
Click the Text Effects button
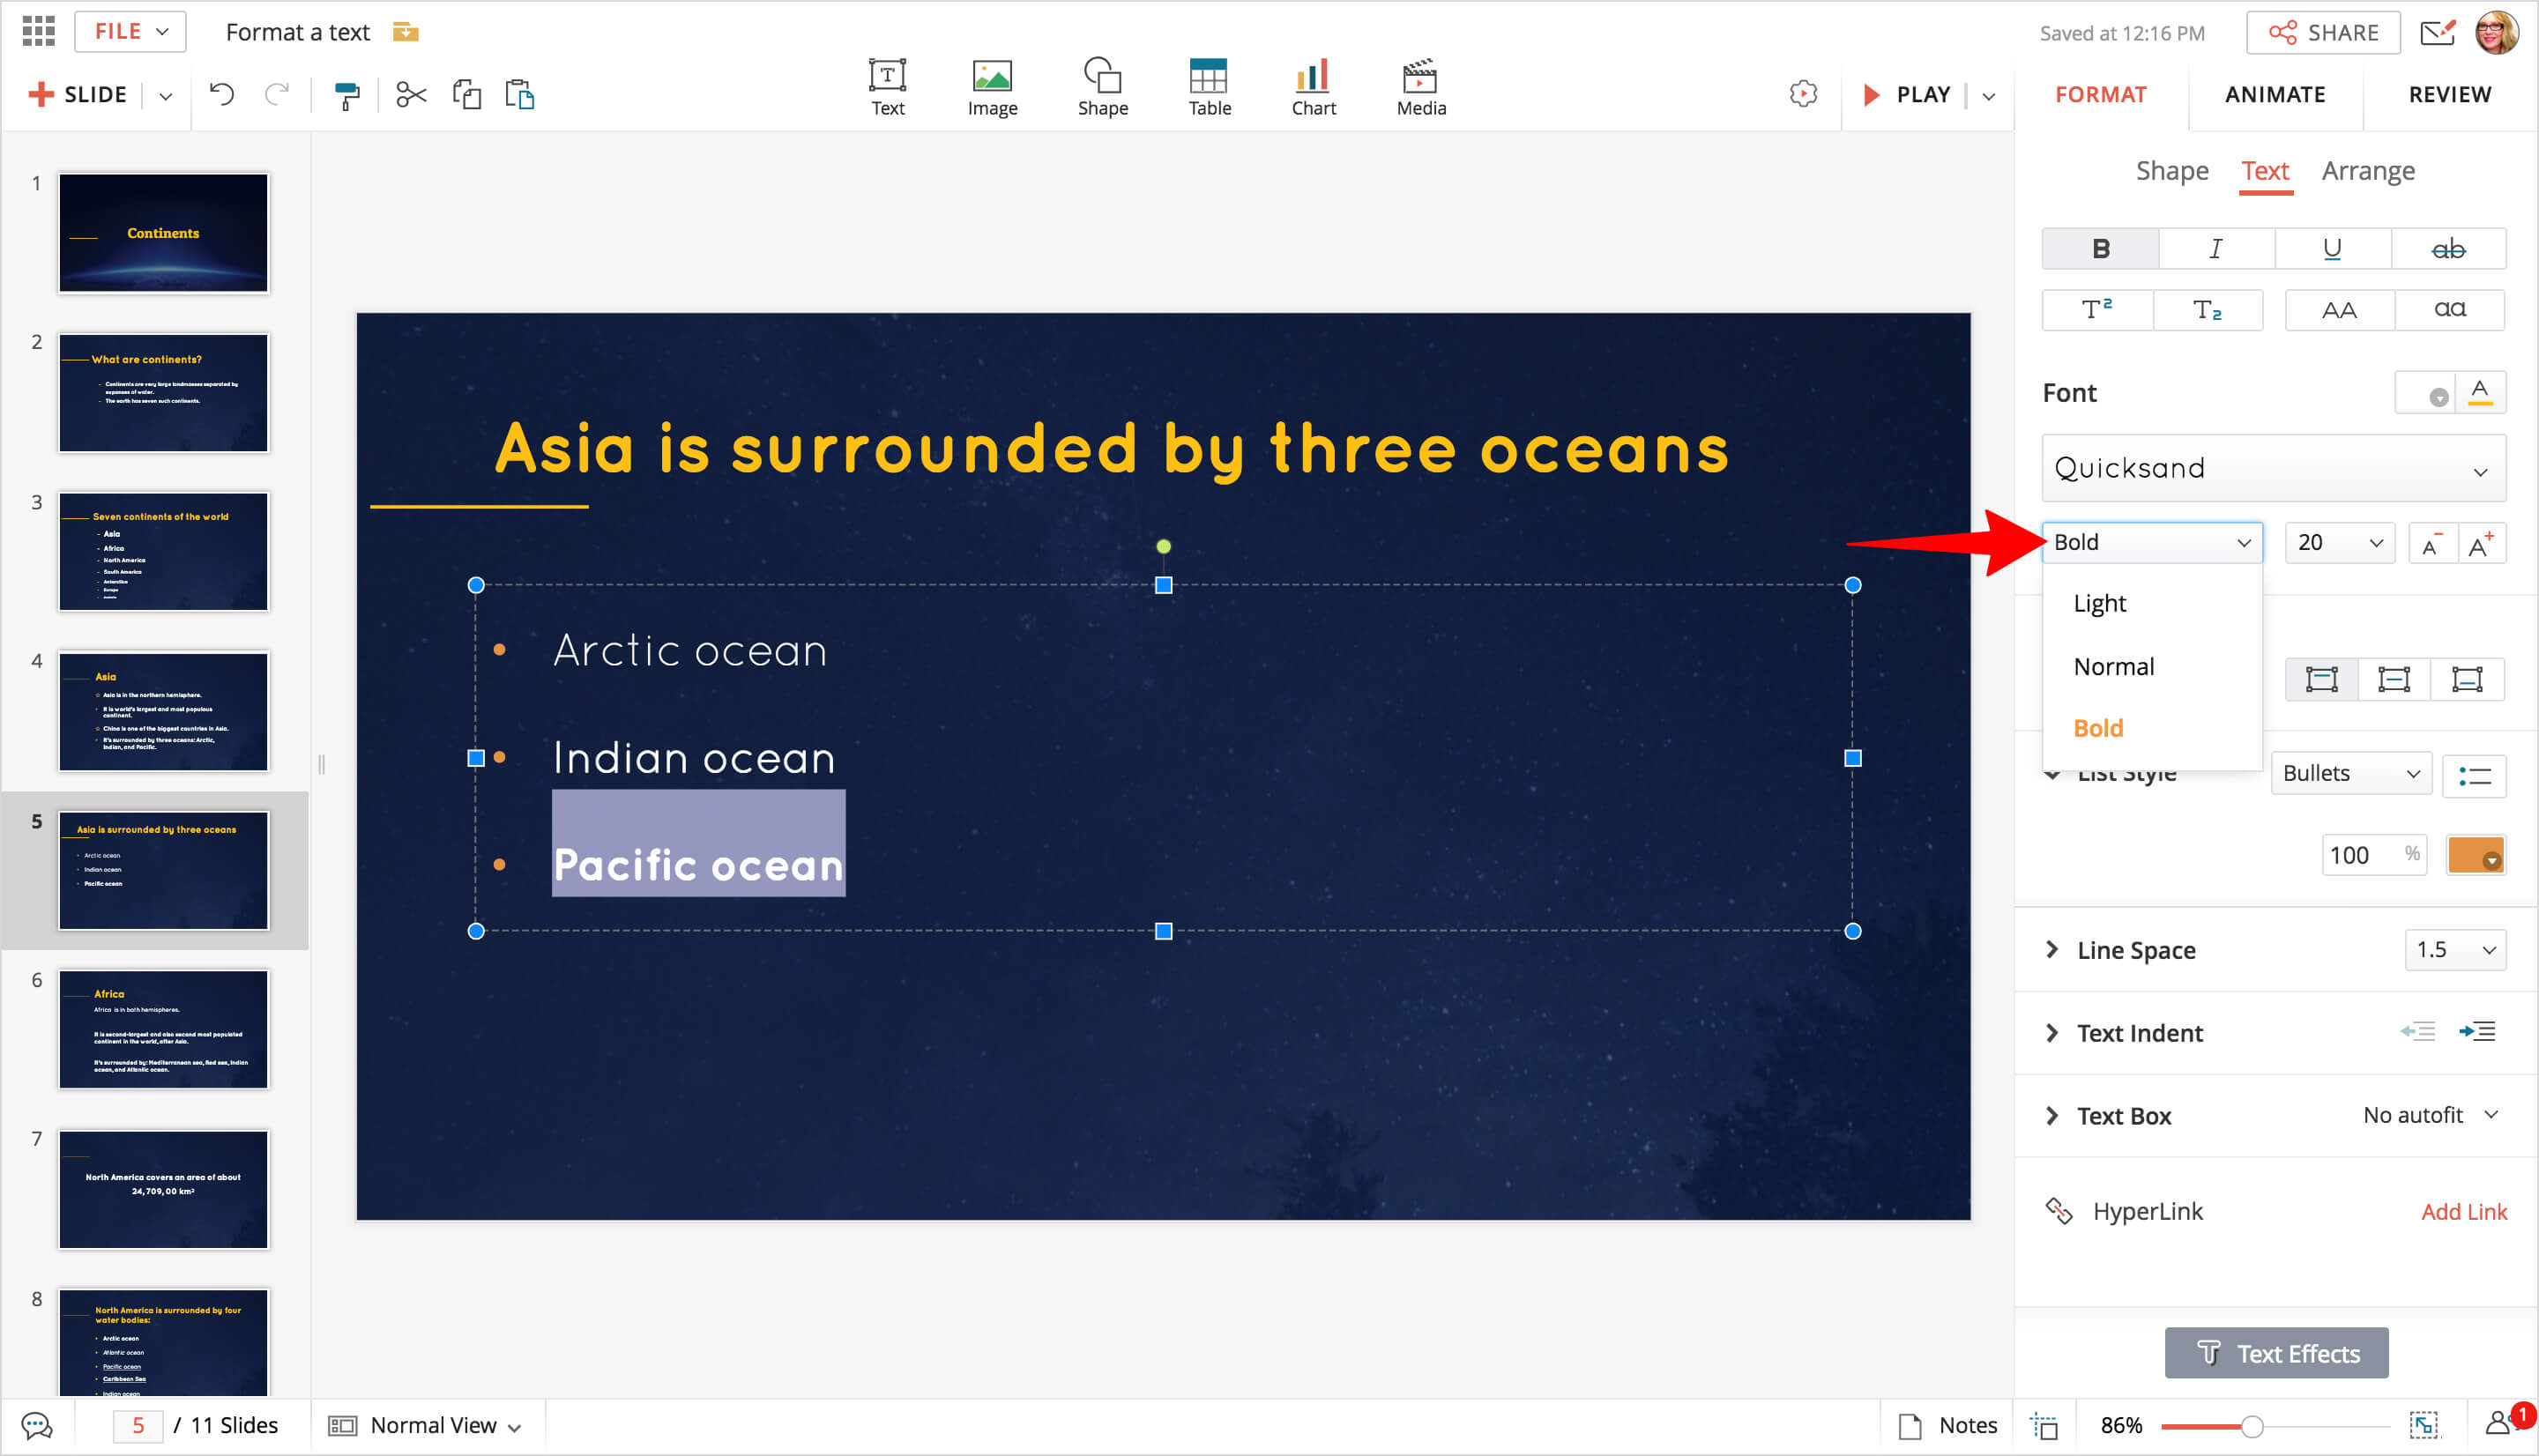tap(2276, 1353)
